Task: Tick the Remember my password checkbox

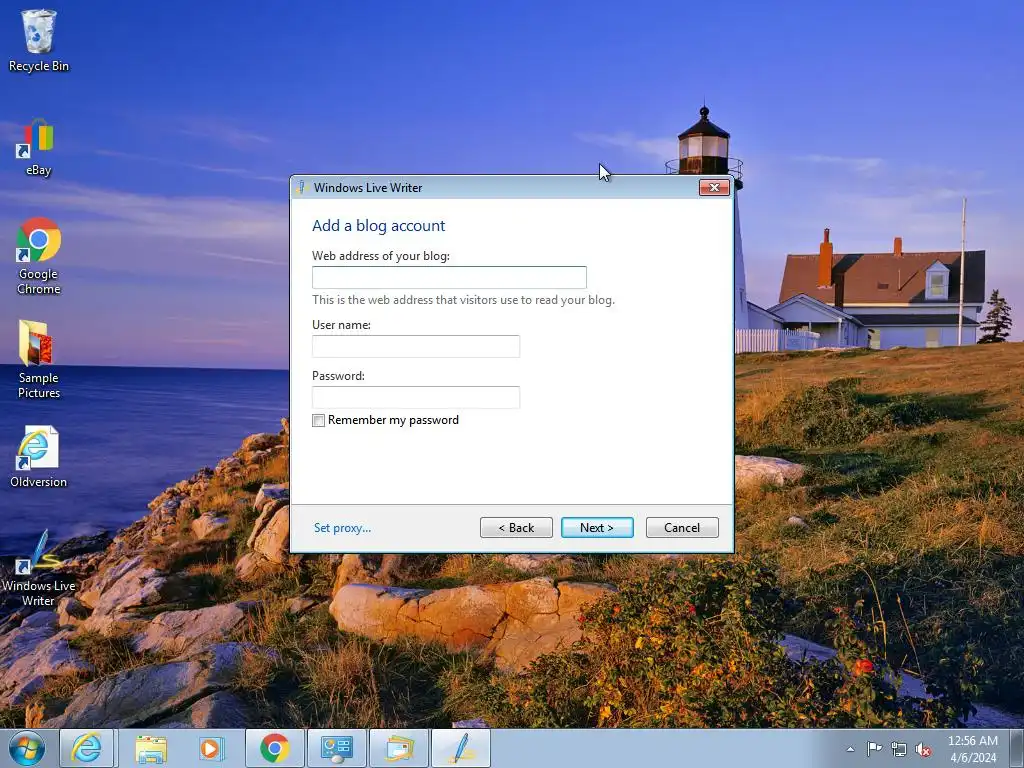Action: pyautogui.click(x=319, y=421)
